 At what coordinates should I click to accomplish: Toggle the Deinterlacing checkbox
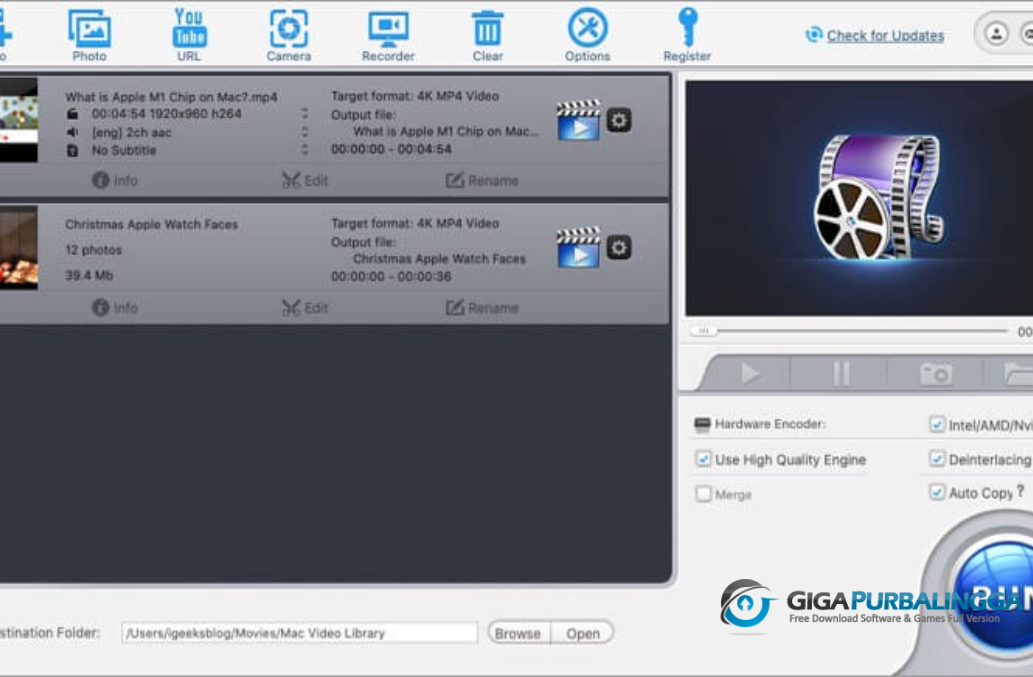click(936, 458)
